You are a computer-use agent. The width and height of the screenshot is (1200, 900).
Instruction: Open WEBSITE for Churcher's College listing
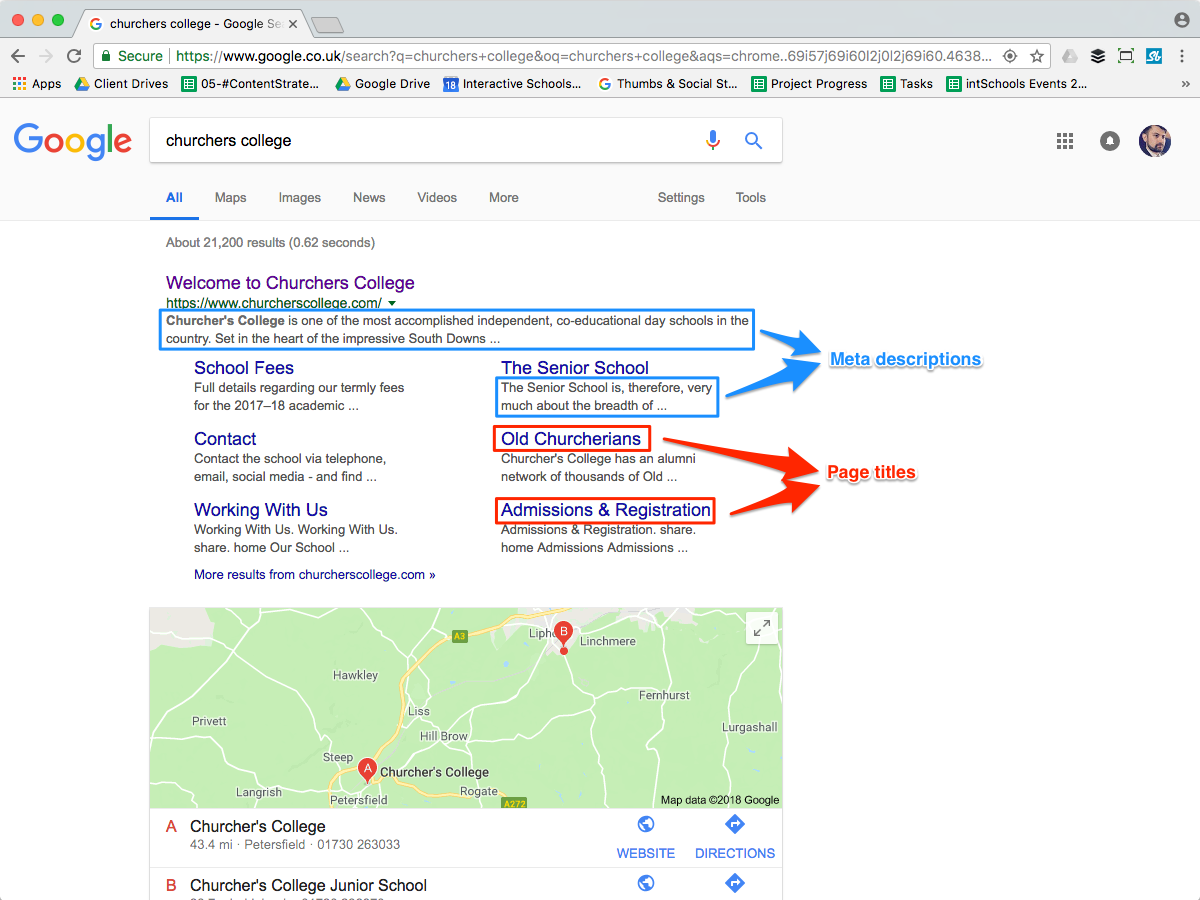(646, 838)
